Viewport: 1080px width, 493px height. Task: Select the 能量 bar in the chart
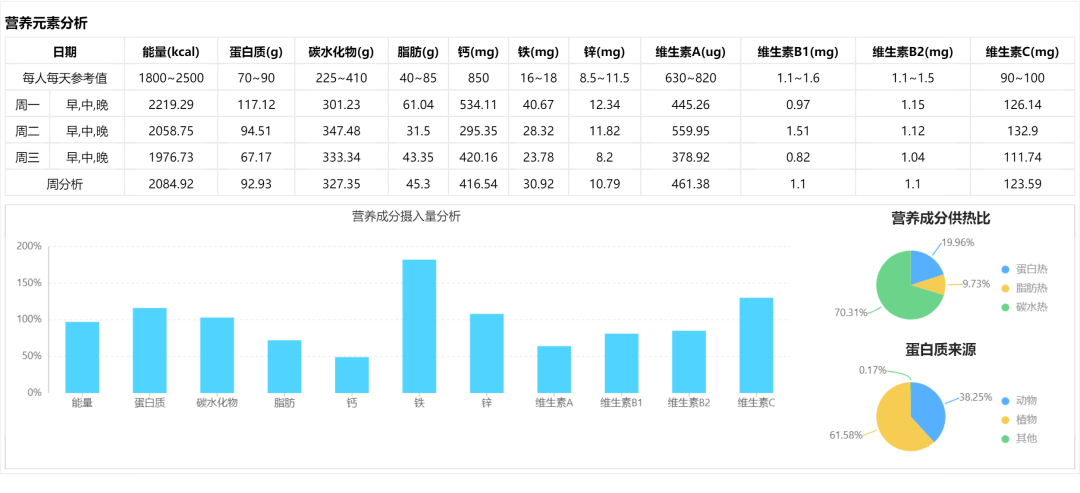tap(82, 357)
